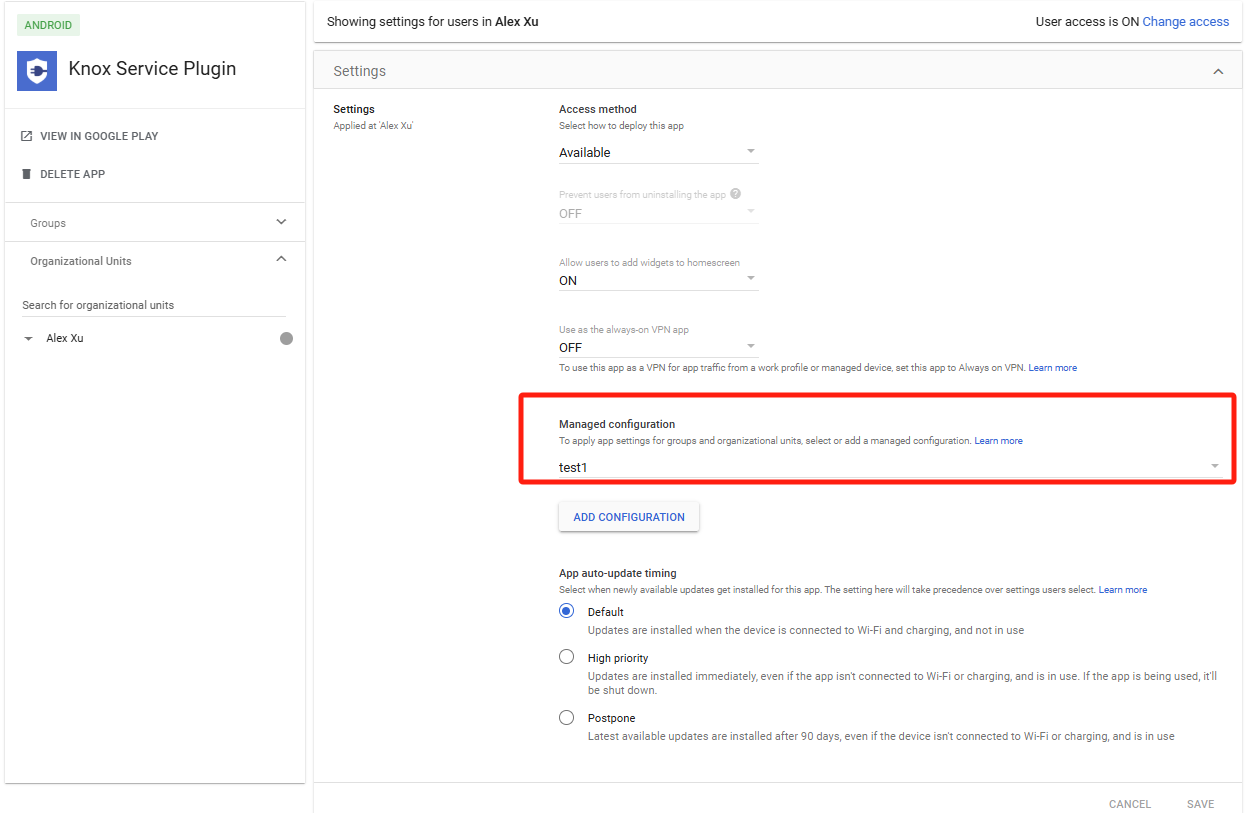Click the Search for organizational units field
1257x813 pixels.
tap(154, 305)
